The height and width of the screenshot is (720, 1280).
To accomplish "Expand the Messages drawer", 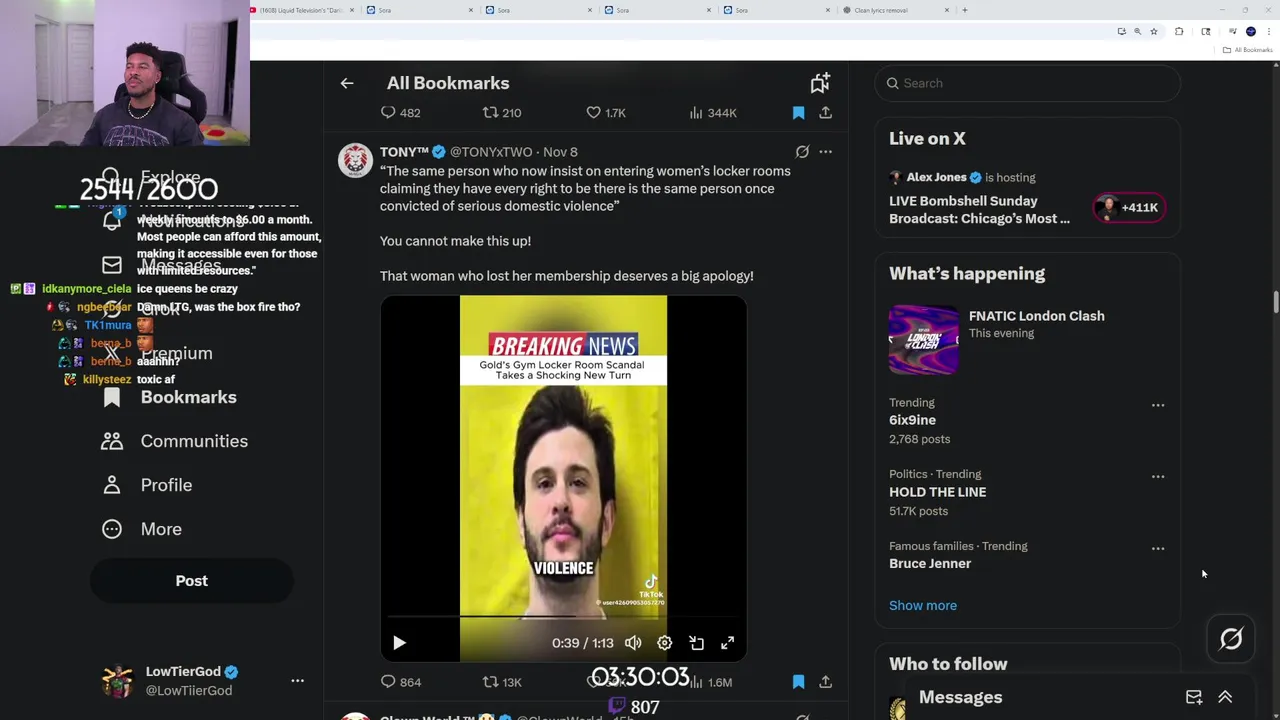I will tap(1225, 697).
